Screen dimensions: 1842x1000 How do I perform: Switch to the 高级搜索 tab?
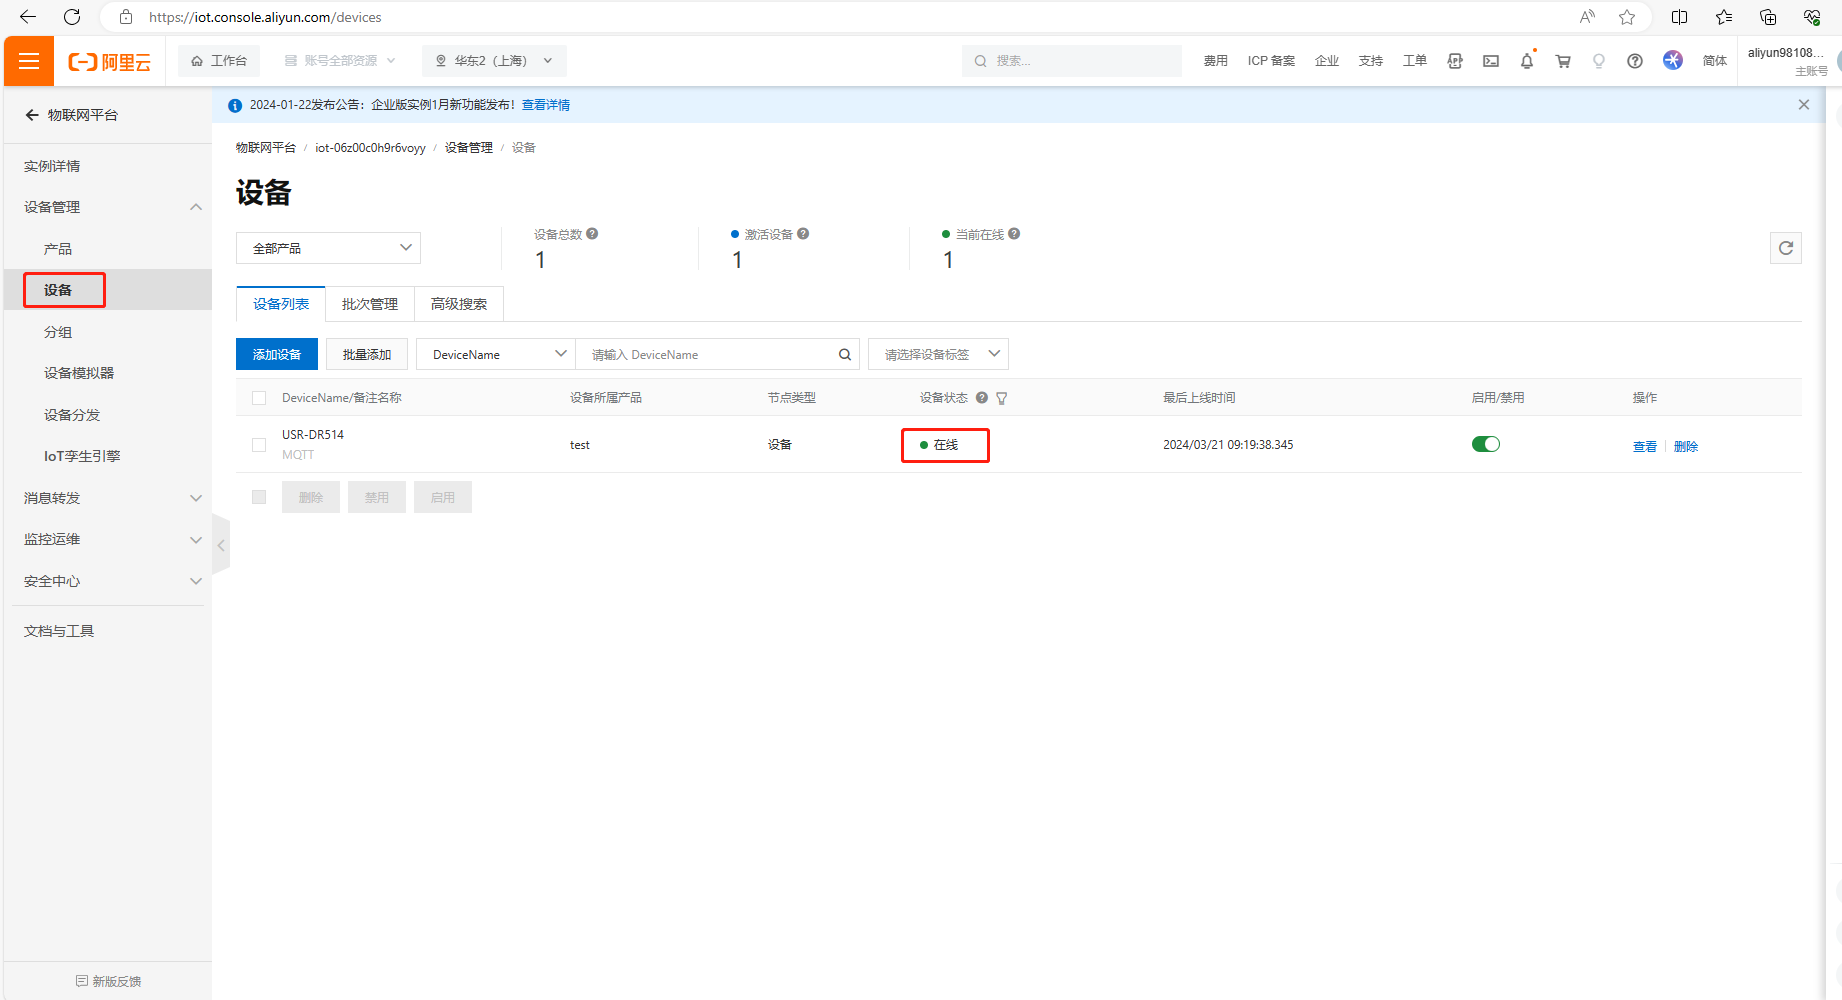point(458,304)
